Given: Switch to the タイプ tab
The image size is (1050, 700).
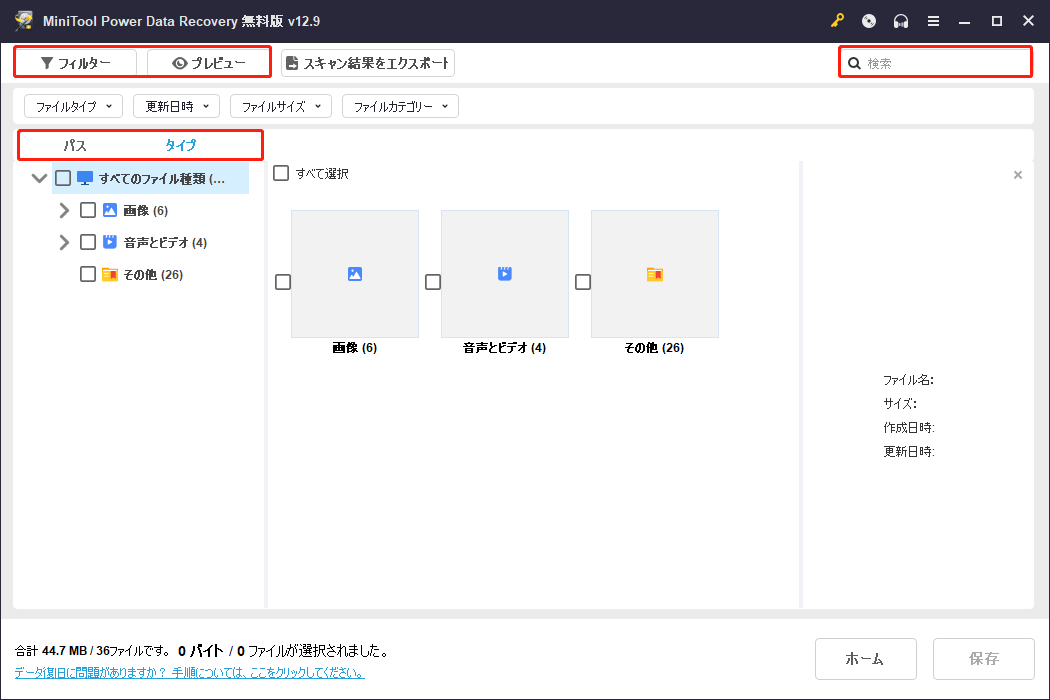Looking at the screenshot, I should pyautogui.click(x=181, y=145).
